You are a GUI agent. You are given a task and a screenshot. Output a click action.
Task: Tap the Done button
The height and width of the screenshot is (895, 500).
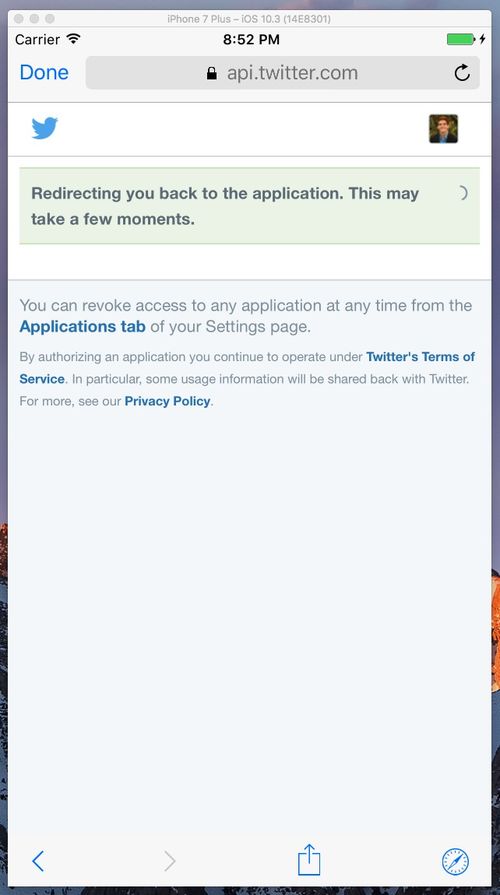(x=44, y=72)
